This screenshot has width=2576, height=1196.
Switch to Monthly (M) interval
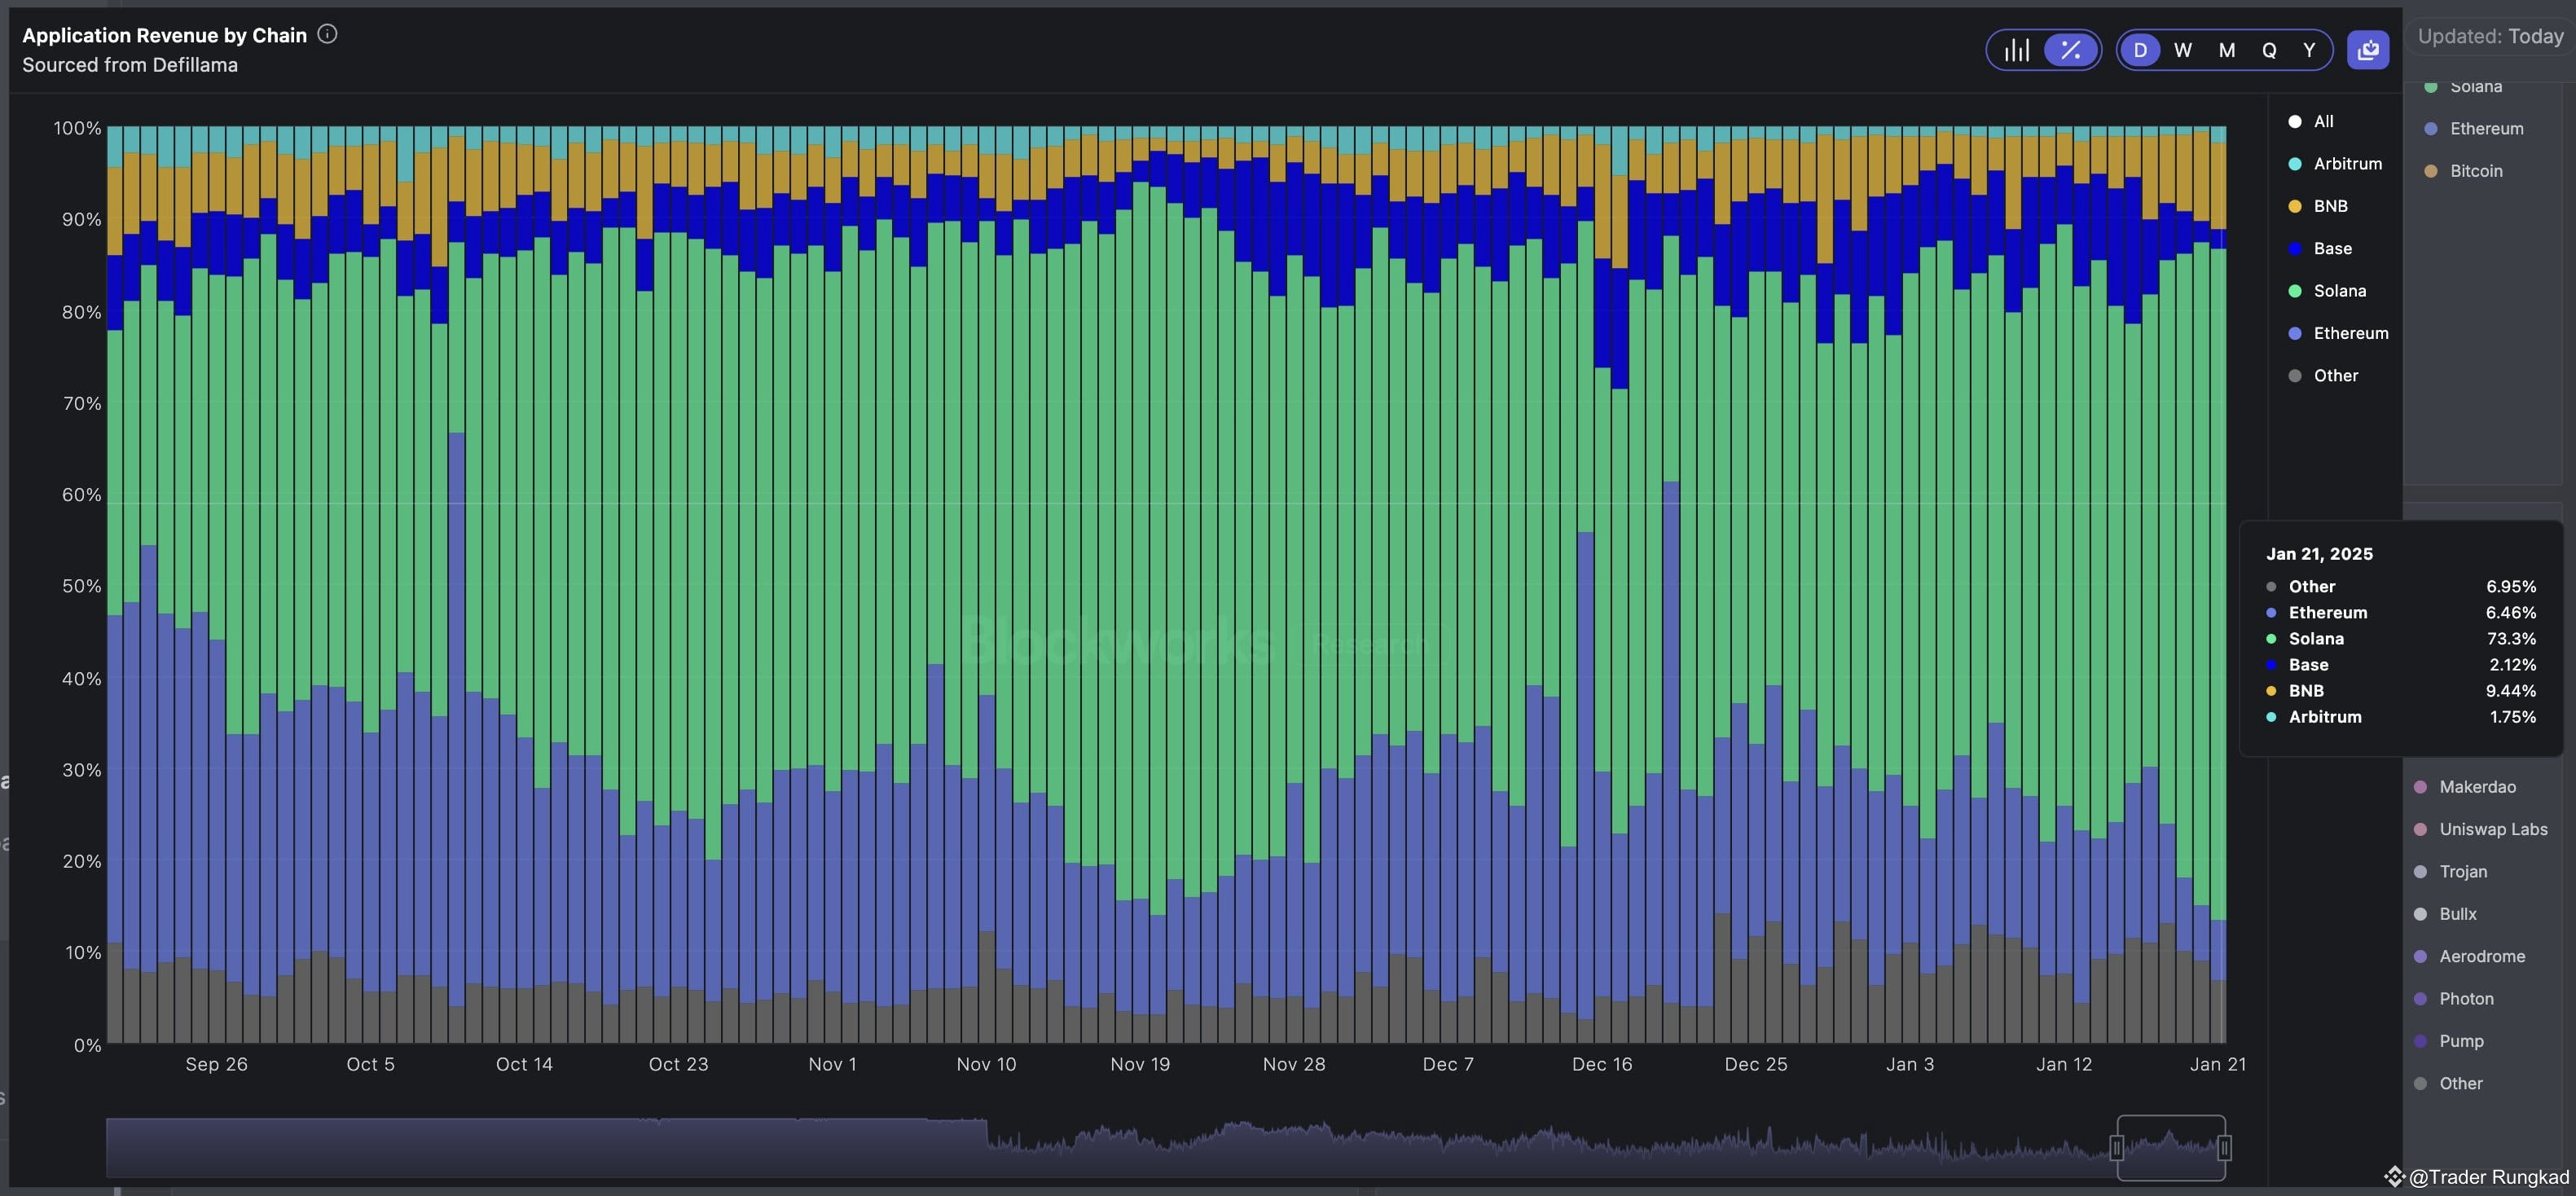click(x=2227, y=50)
